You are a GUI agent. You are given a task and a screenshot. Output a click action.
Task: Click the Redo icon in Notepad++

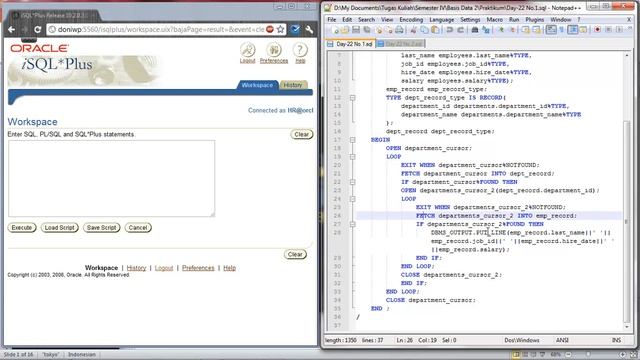pyautogui.click(x=460, y=30)
